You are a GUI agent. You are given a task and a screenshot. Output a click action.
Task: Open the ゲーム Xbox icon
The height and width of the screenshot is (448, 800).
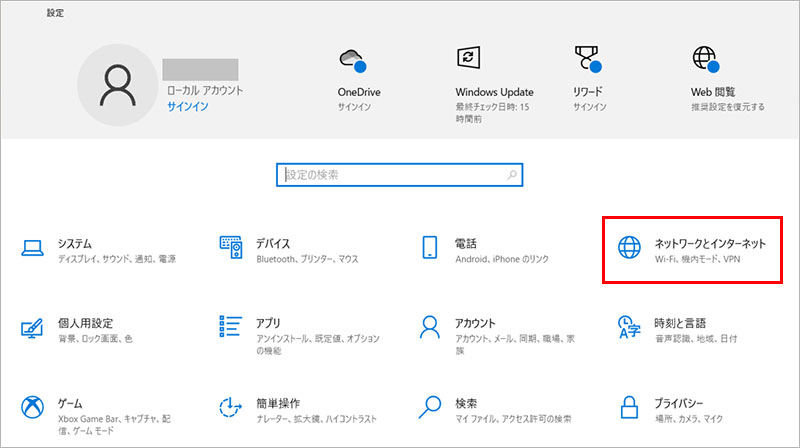32,407
